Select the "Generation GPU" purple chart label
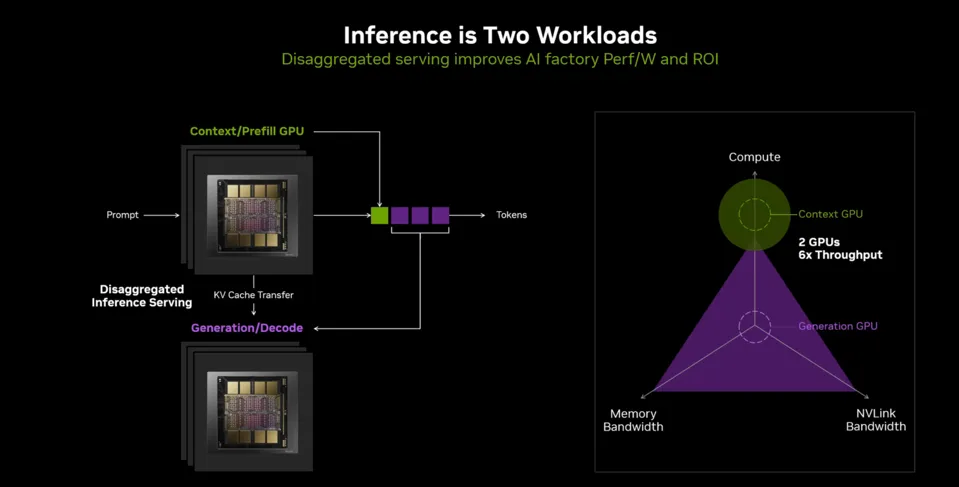 838,326
